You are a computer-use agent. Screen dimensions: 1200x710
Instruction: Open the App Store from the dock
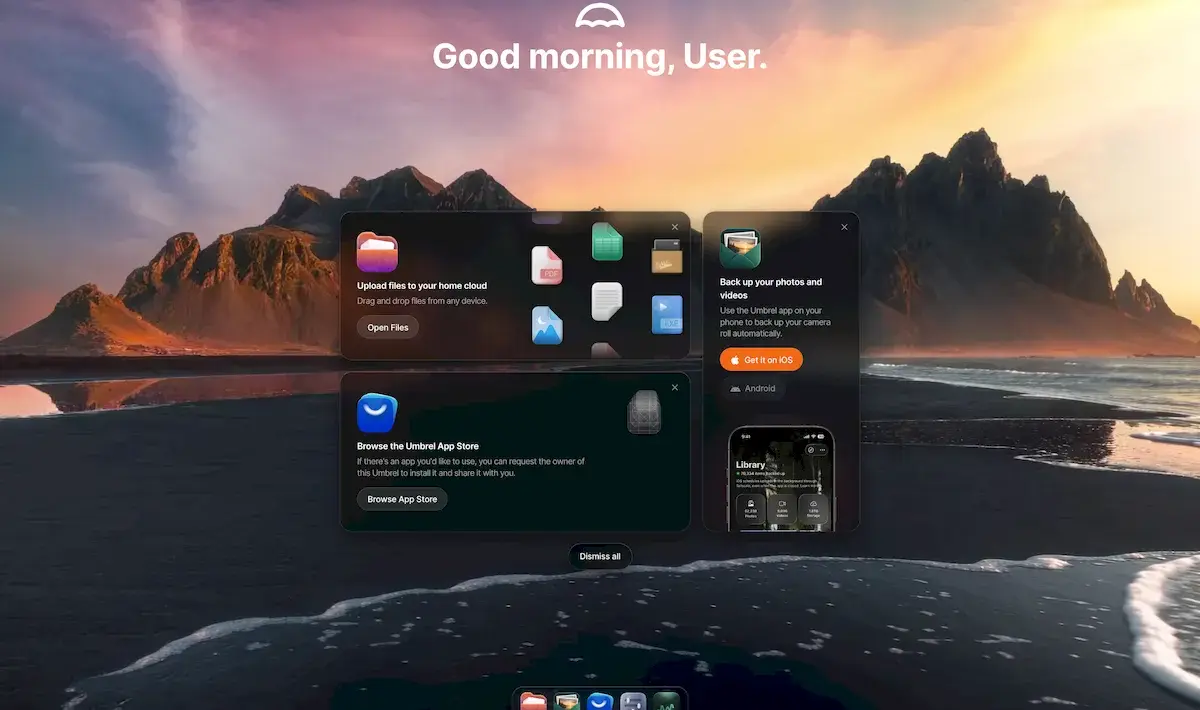(x=600, y=702)
